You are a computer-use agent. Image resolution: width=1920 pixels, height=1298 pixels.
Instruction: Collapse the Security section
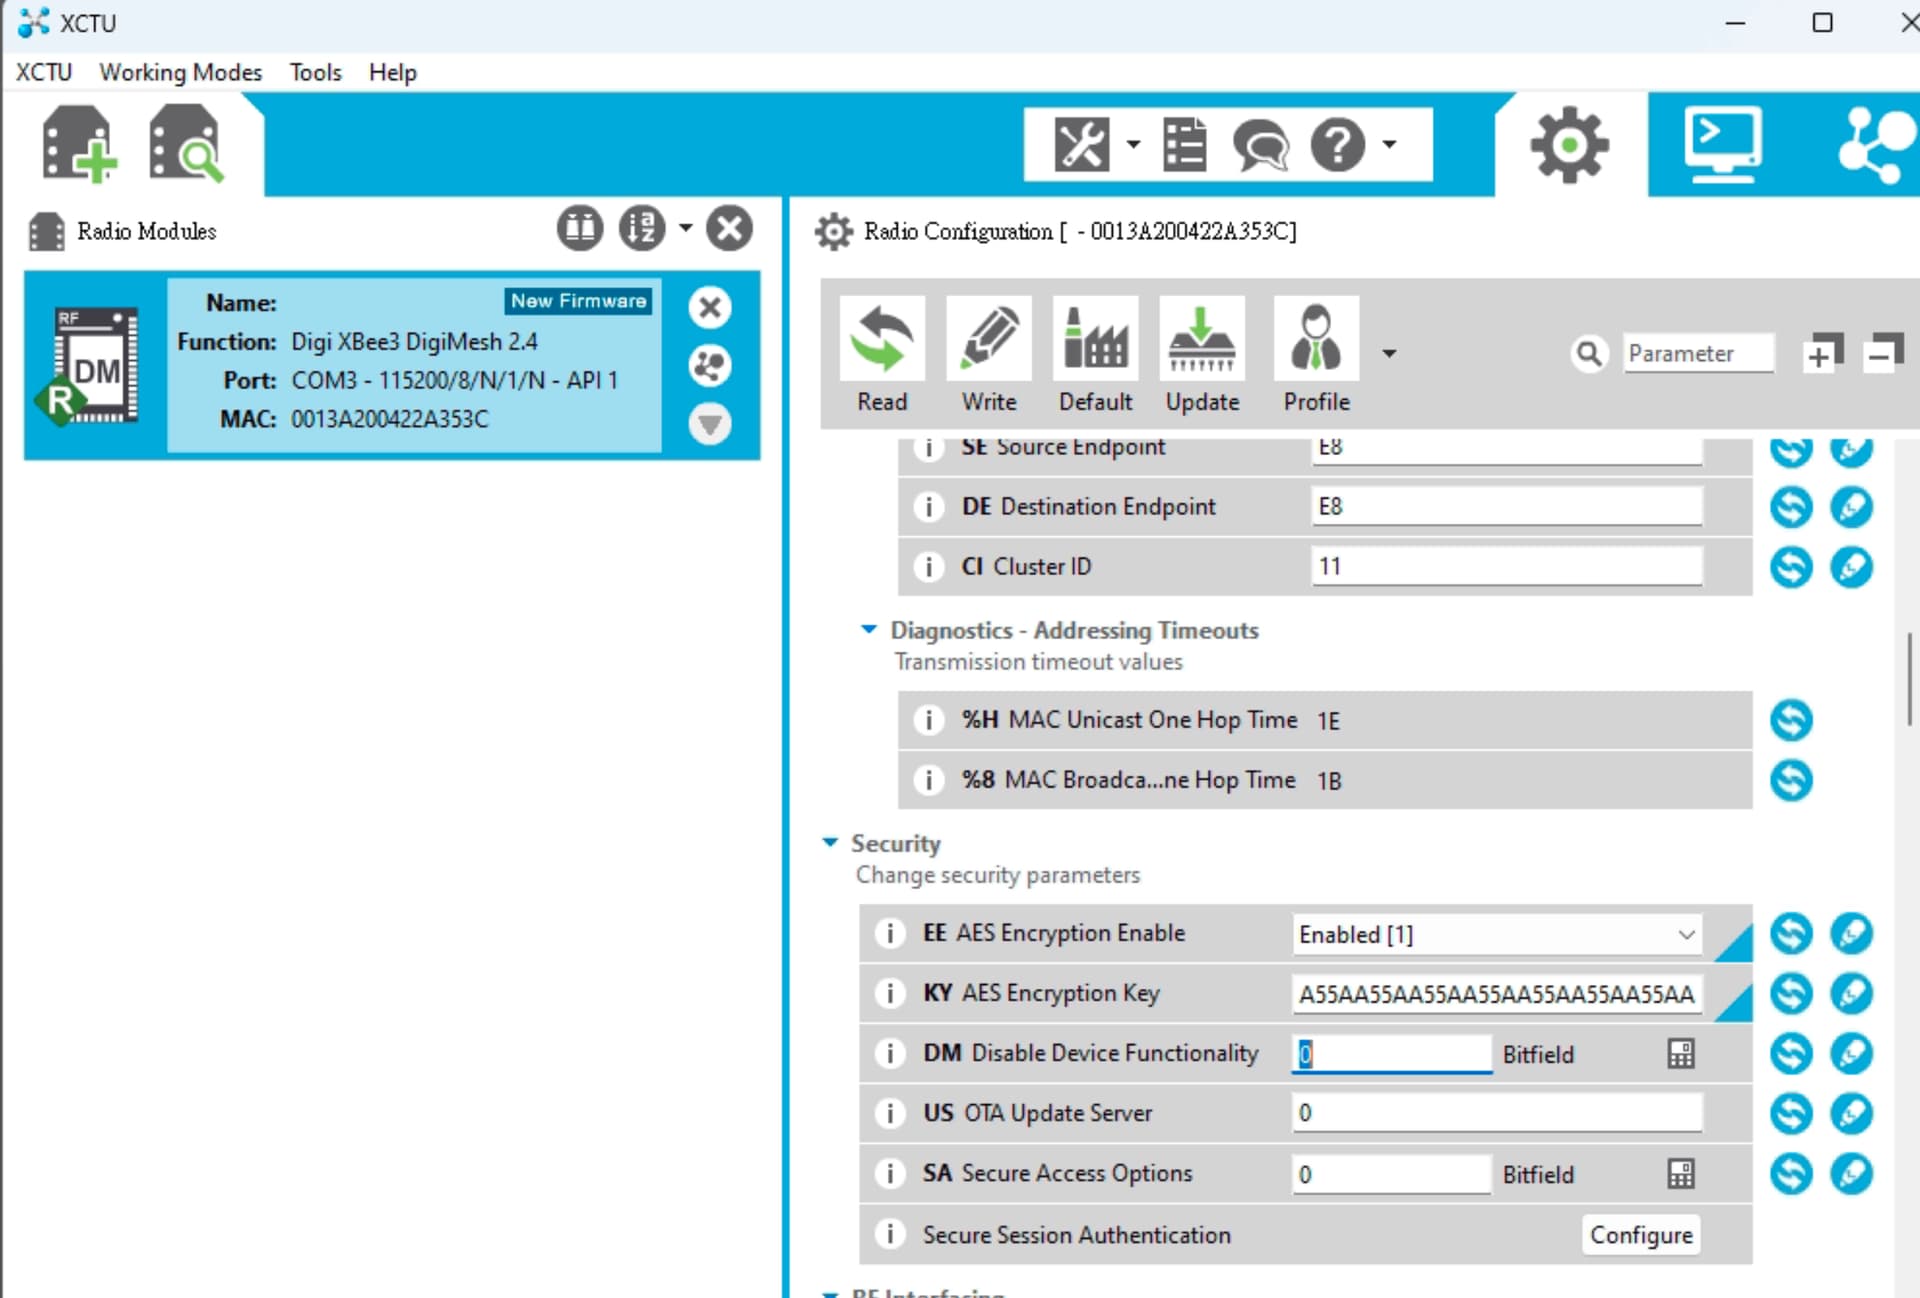coord(830,843)
